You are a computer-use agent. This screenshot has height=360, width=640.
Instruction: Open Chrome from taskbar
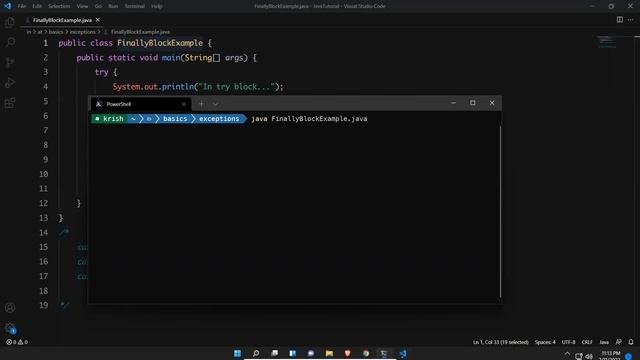click(x=366, y=353)
